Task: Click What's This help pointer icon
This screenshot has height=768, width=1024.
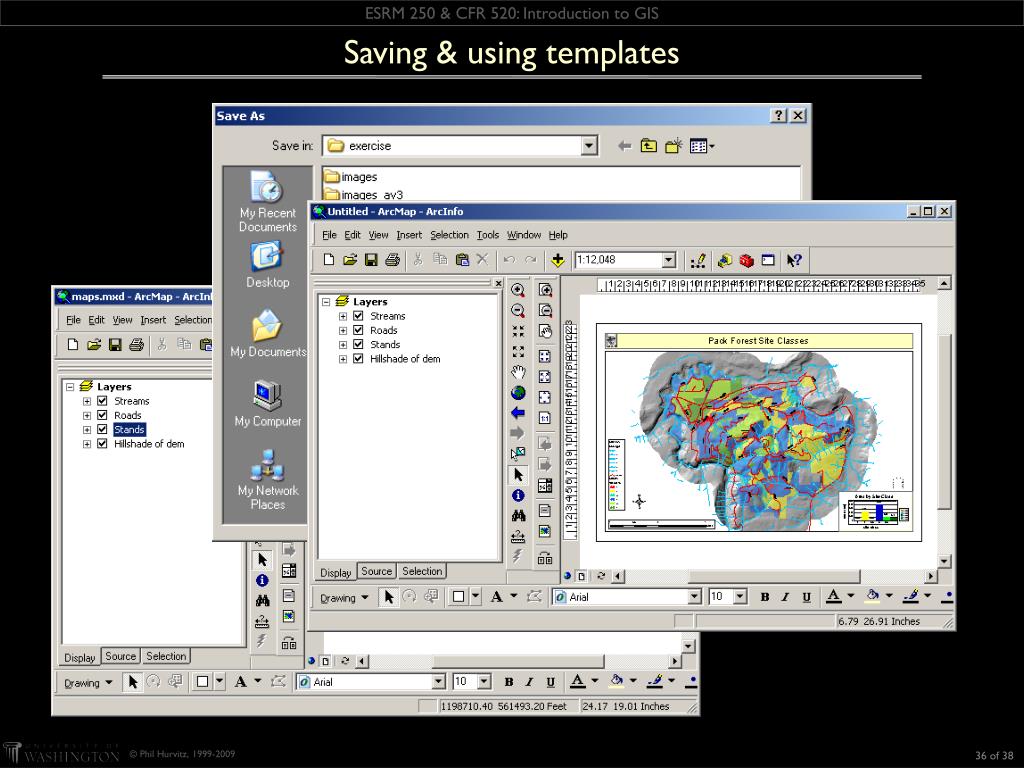Action: (x=793, y=261)
